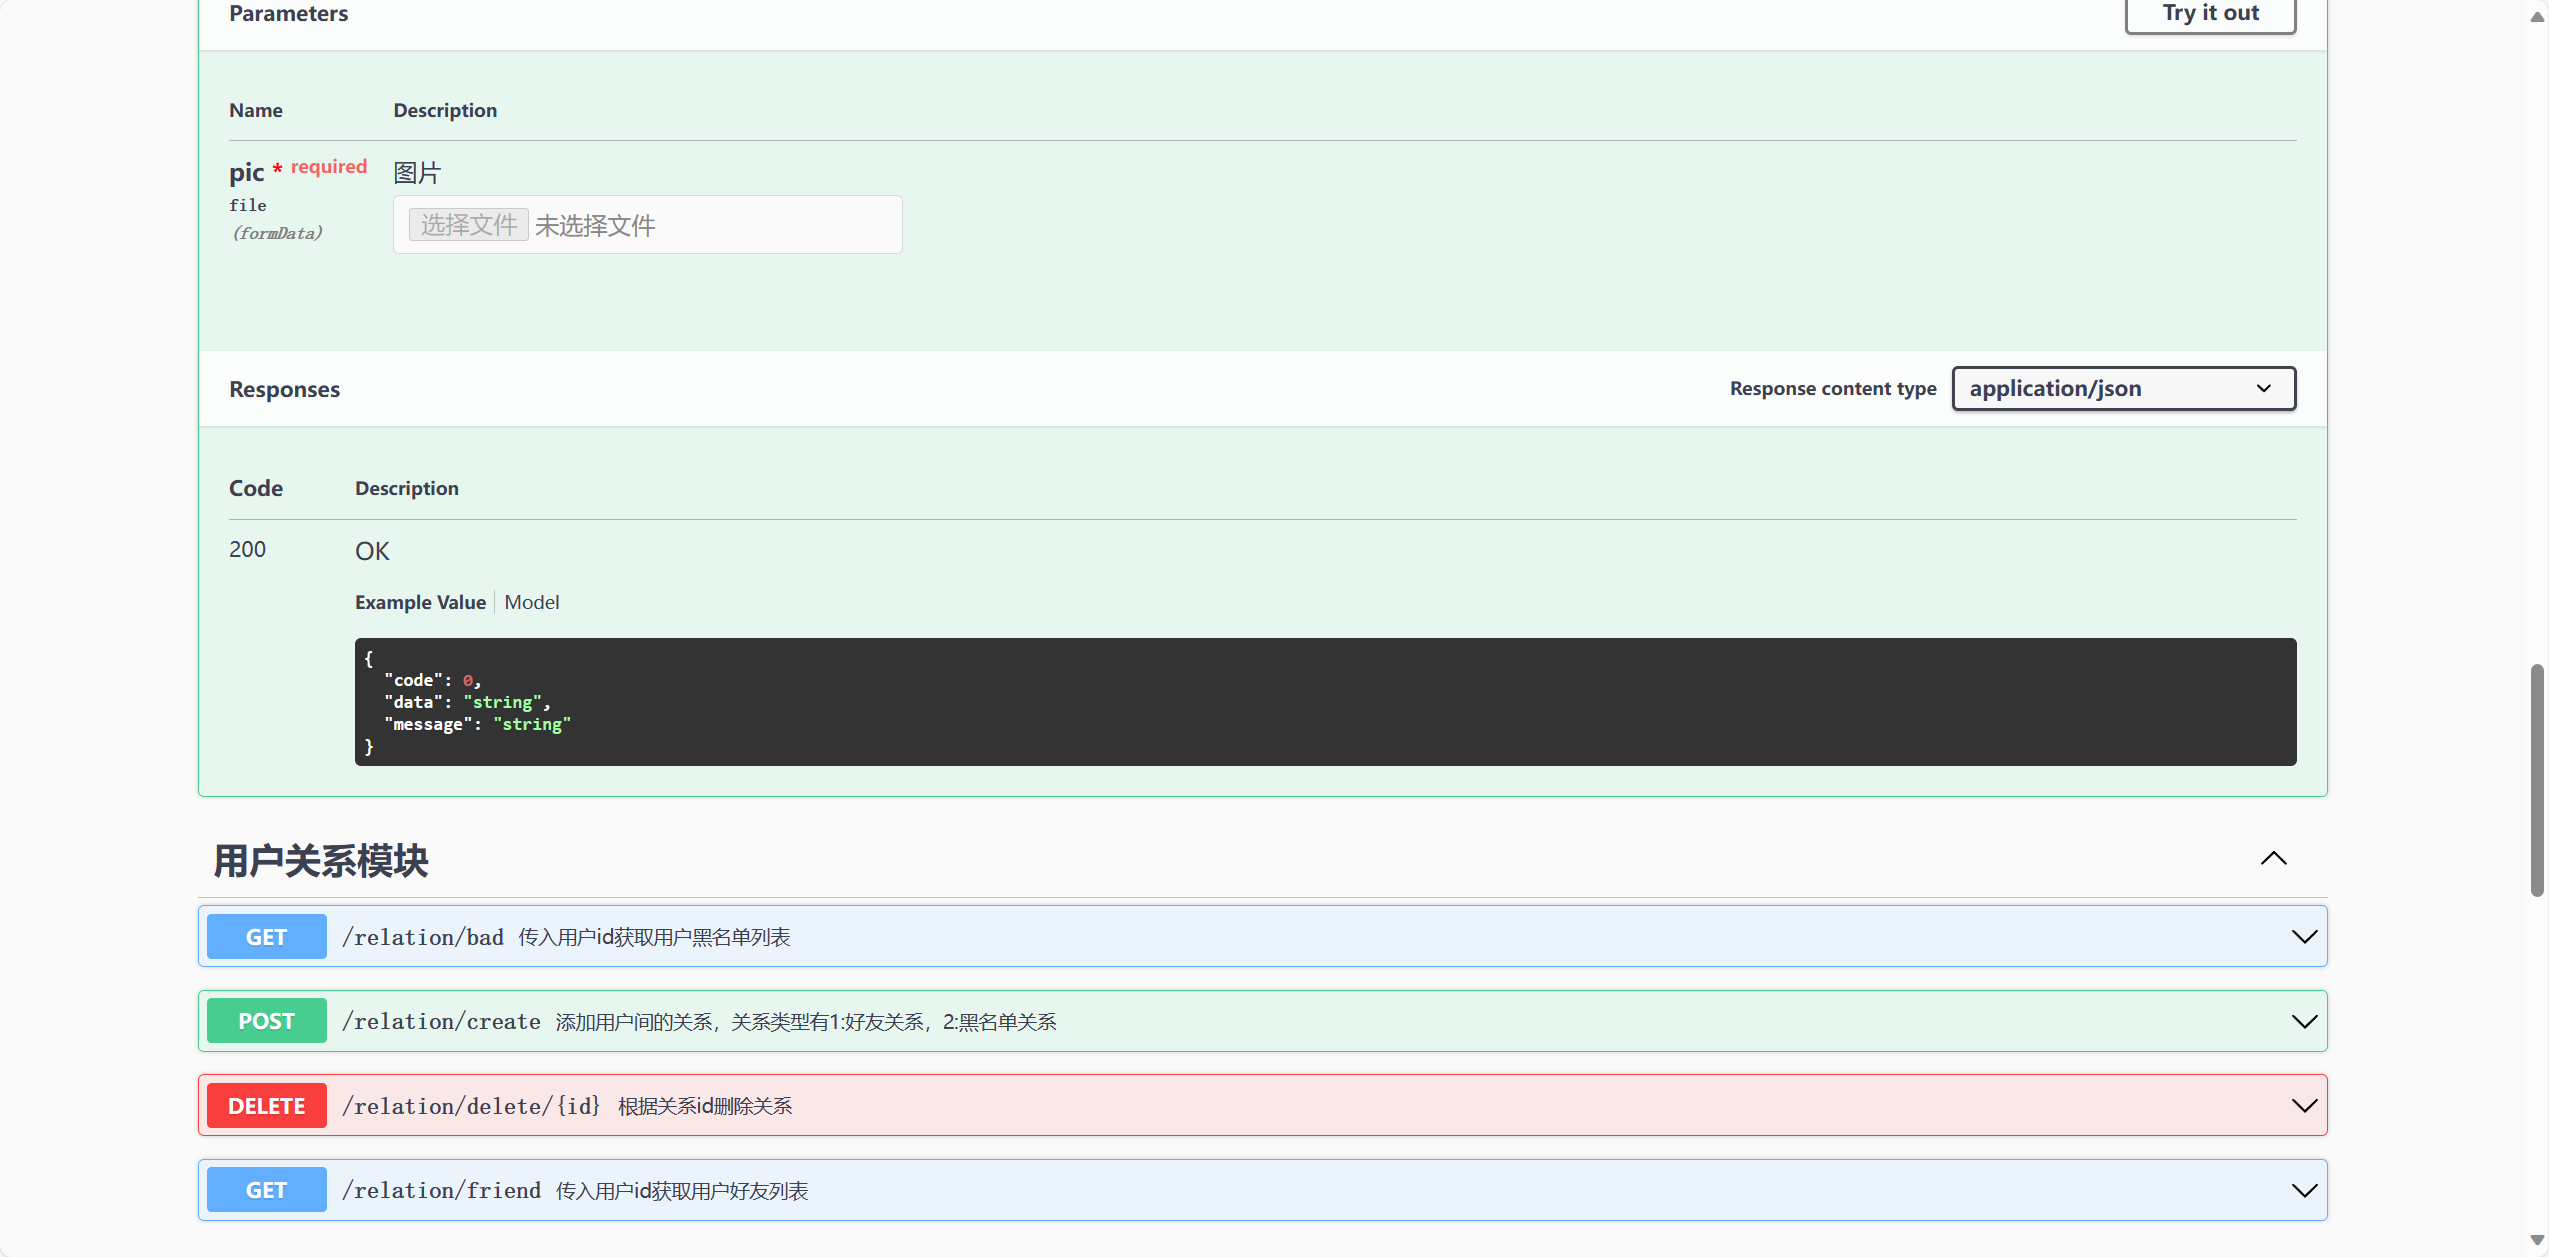
Task: Select the Example Value tab
Action: tap(420, 602)
